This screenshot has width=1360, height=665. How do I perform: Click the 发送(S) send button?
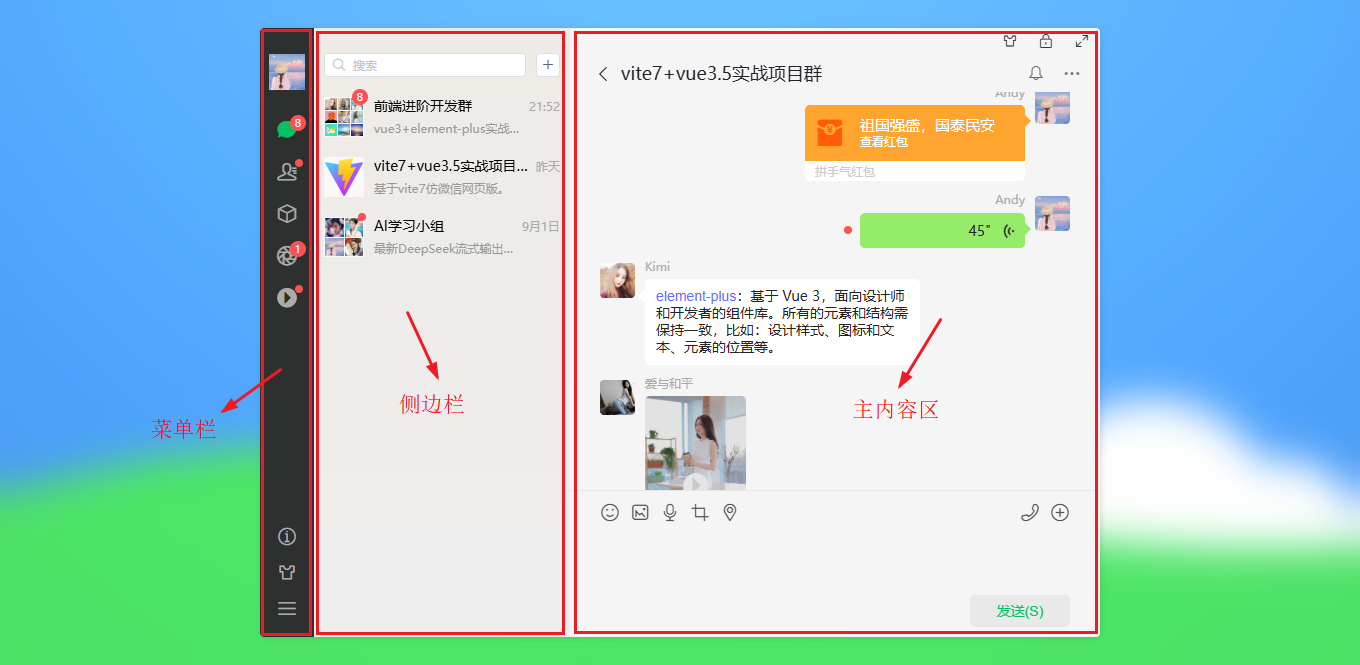click(1020, 611)
